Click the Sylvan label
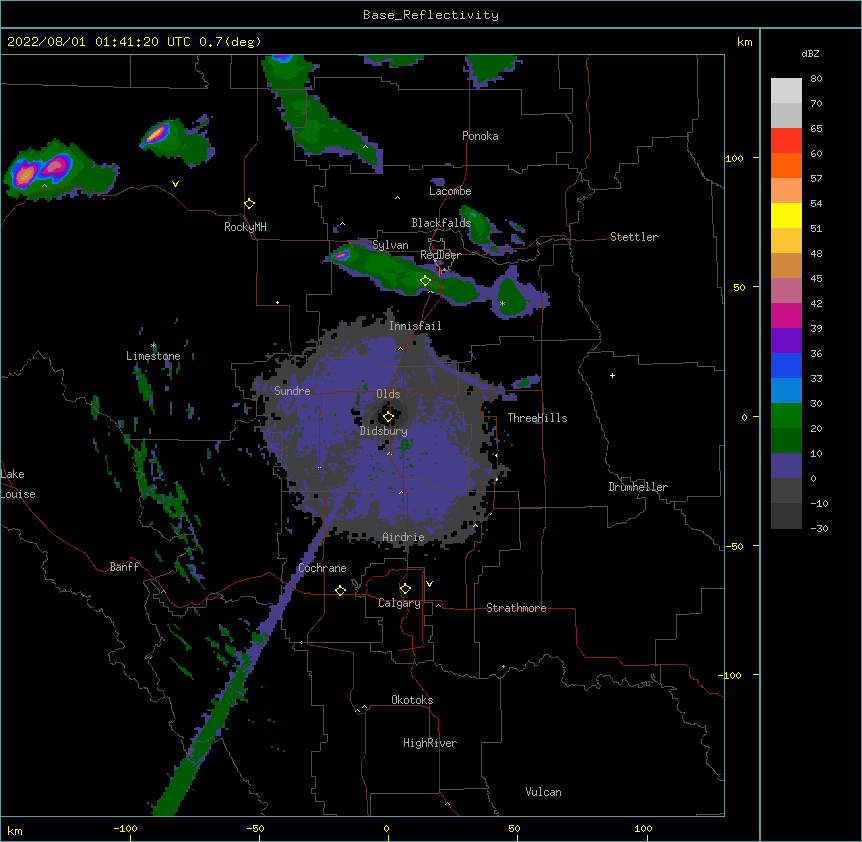The image size is (862, 842). pyautogui.click(x=390, y=245)
